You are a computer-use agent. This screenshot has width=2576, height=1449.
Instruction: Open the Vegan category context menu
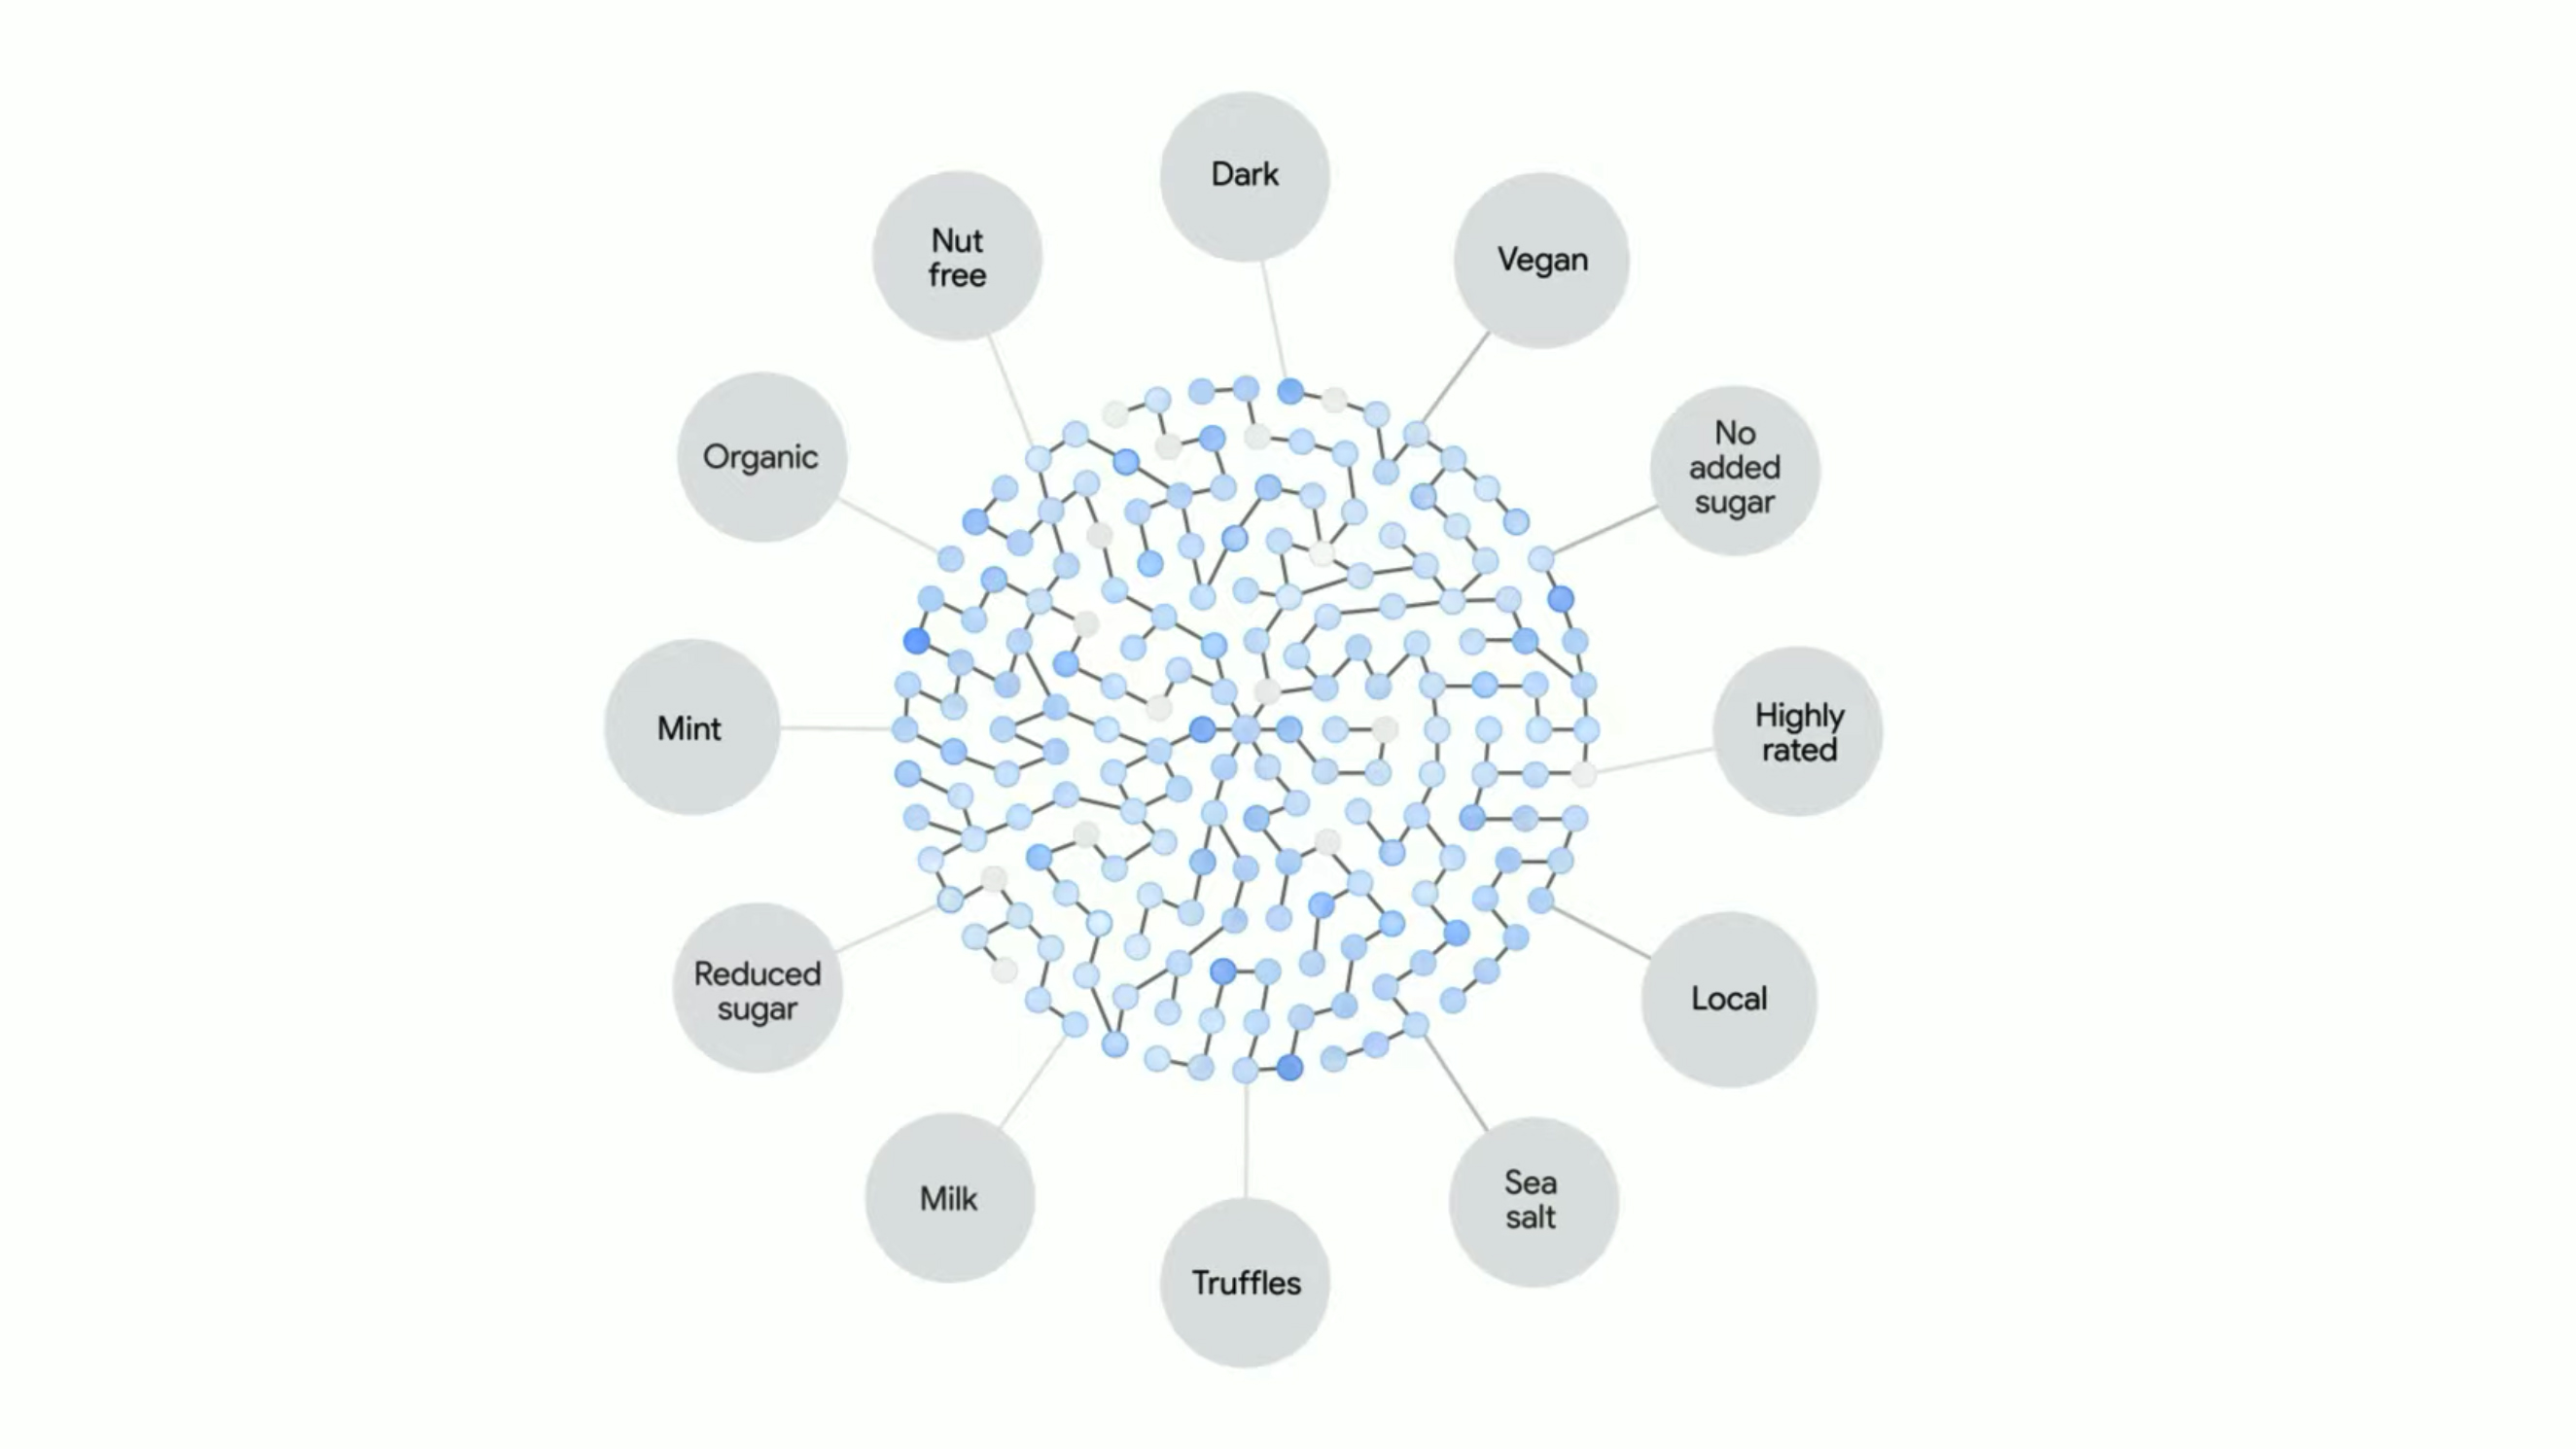[x=1535, y=259]
